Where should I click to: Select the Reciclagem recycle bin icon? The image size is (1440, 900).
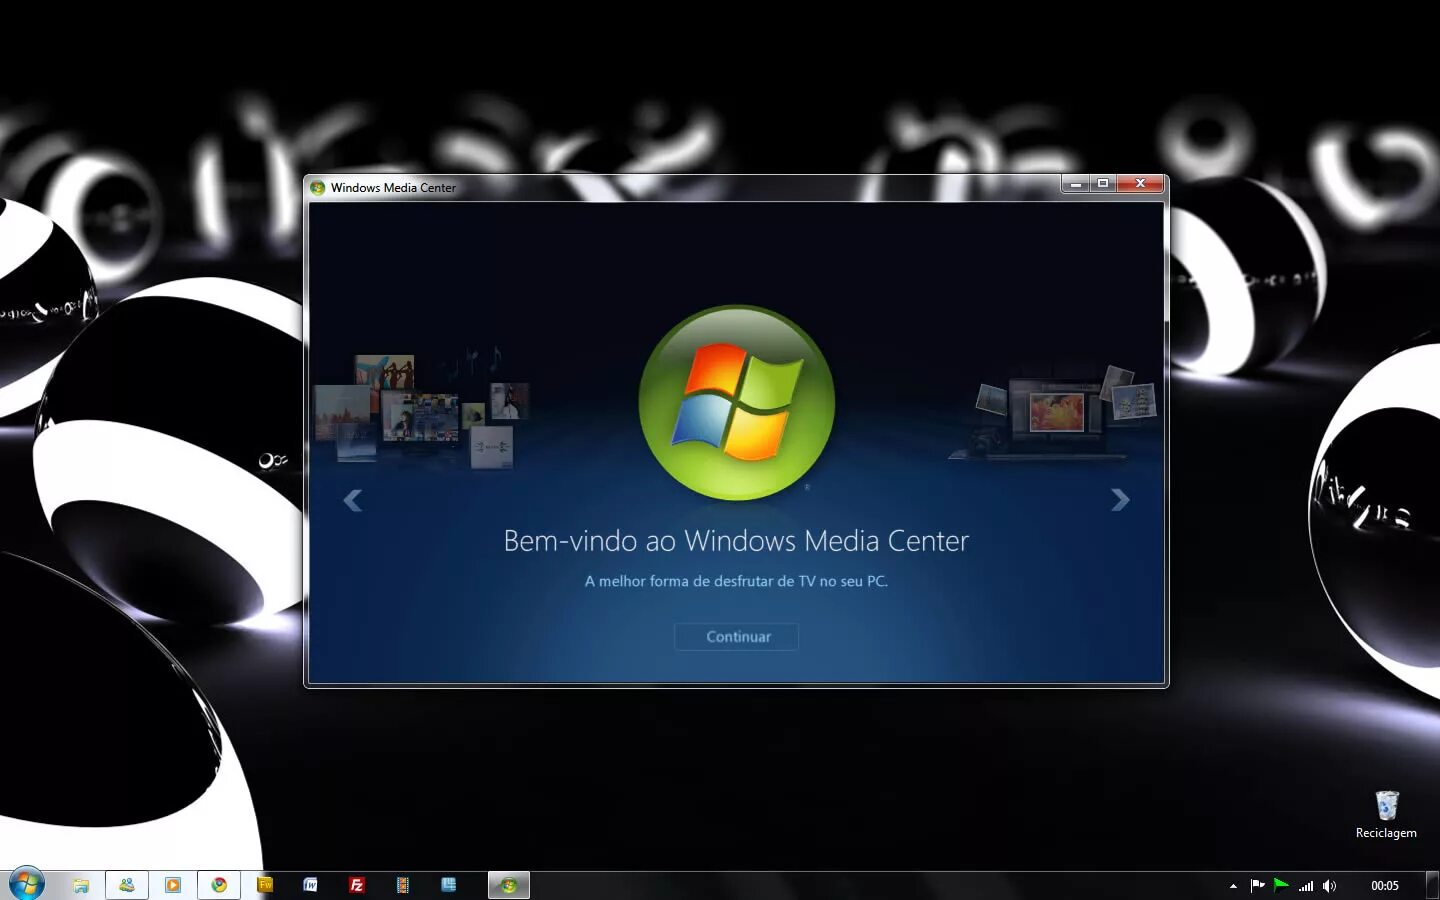pyautogui.click(x=1386, y=814)
